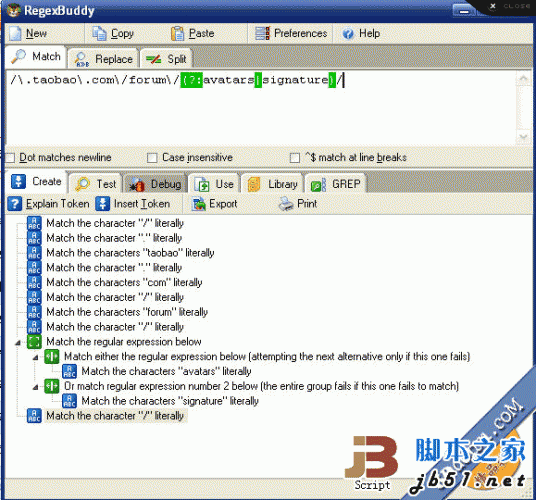This screenshot has width=536, height=500.
Task: Click the Copy toolbar icon
Action: tap(99, 33)
